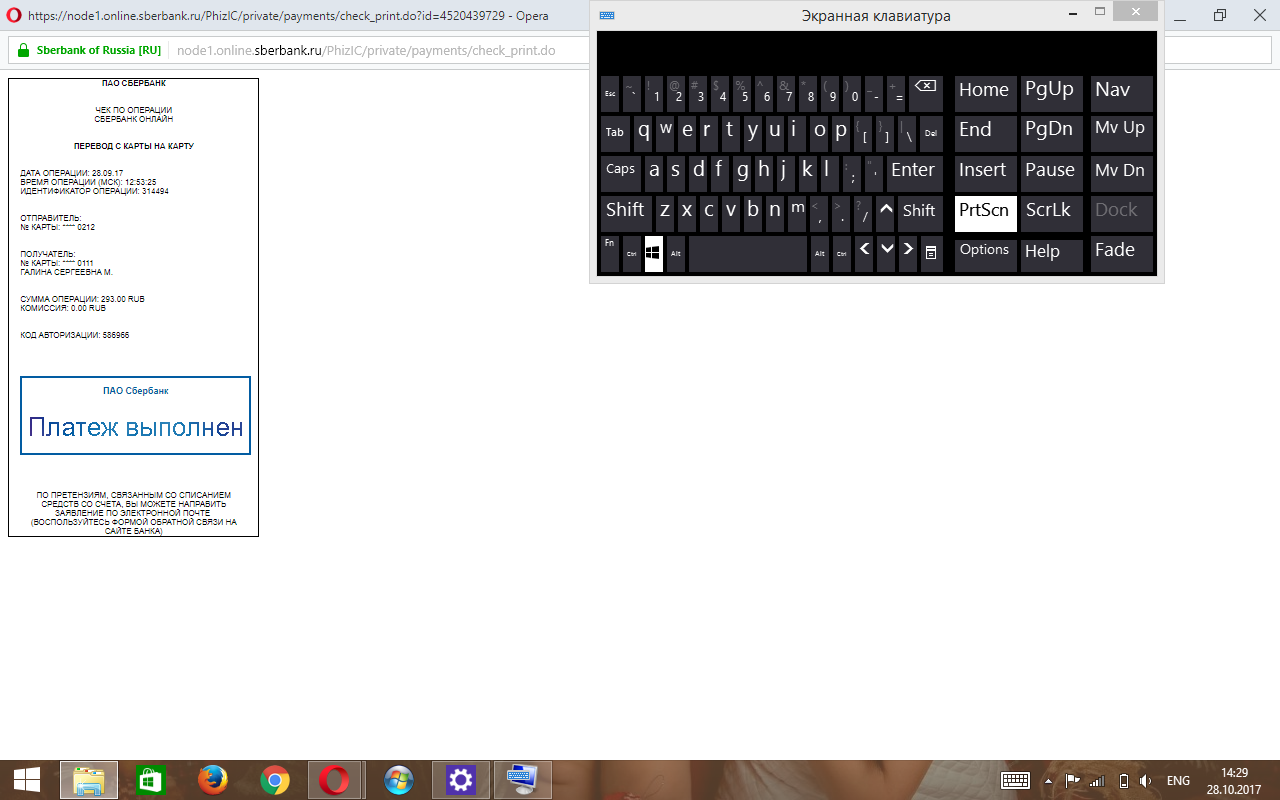Click the PgDn key on the on-screen keyboard
This screenshot has height=800, width=1280.
(x=1052, y=134)
